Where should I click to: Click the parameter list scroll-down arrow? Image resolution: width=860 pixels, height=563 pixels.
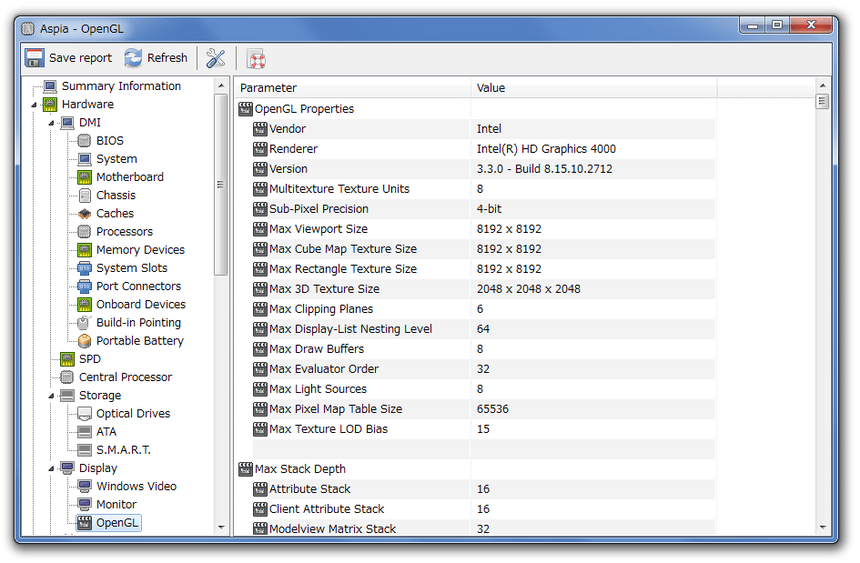pyautogui.click(x=822, y=527)
